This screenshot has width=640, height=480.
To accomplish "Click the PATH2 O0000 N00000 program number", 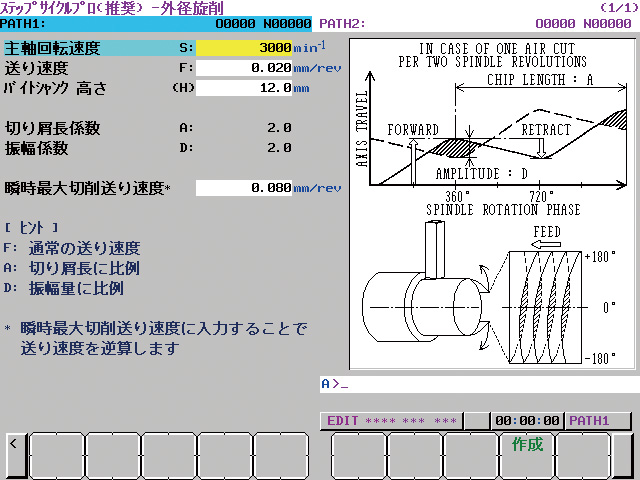I will click(583, 24).
